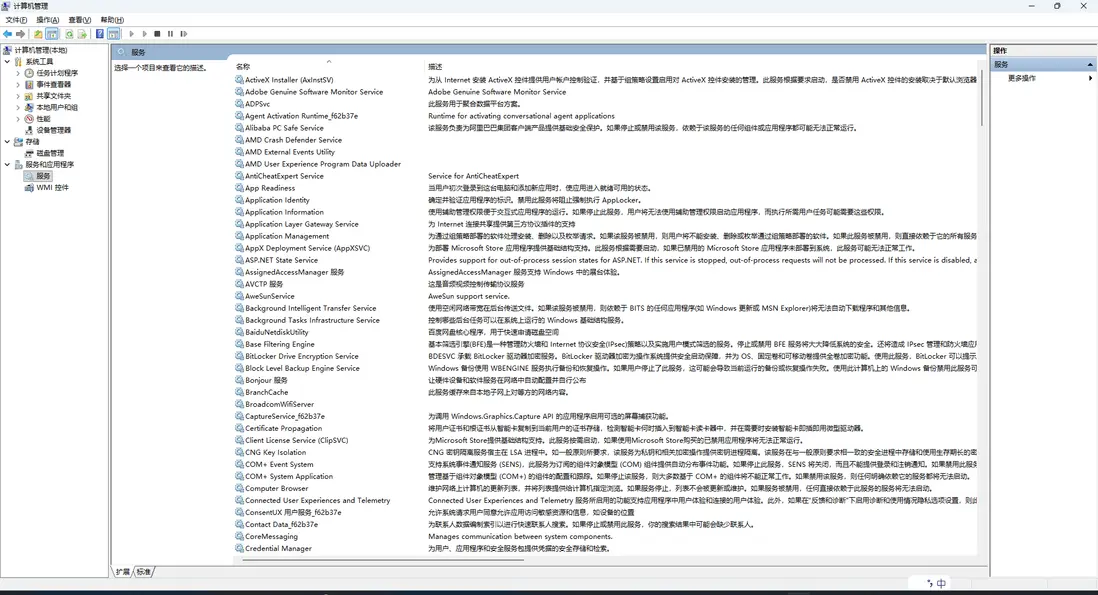Expand the 共享文件夹 tree node
The width and height of the screenshot is (1098, 595).
pos(18,96)
